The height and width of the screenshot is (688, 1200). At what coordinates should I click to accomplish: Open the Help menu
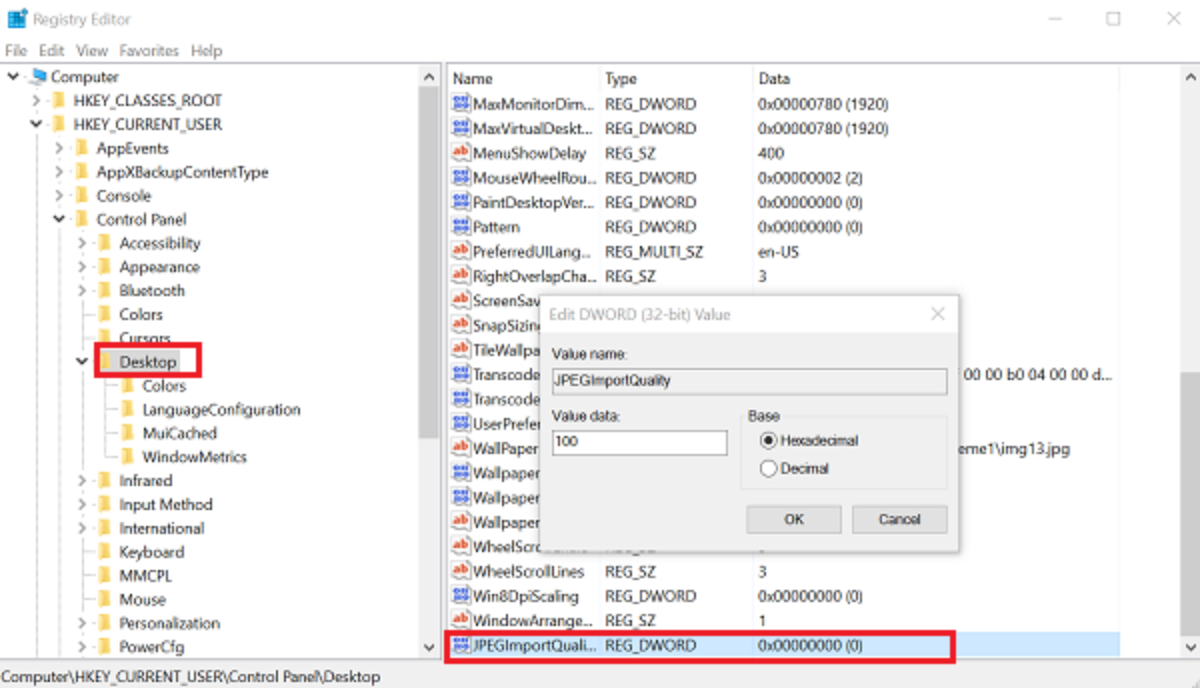206,50
